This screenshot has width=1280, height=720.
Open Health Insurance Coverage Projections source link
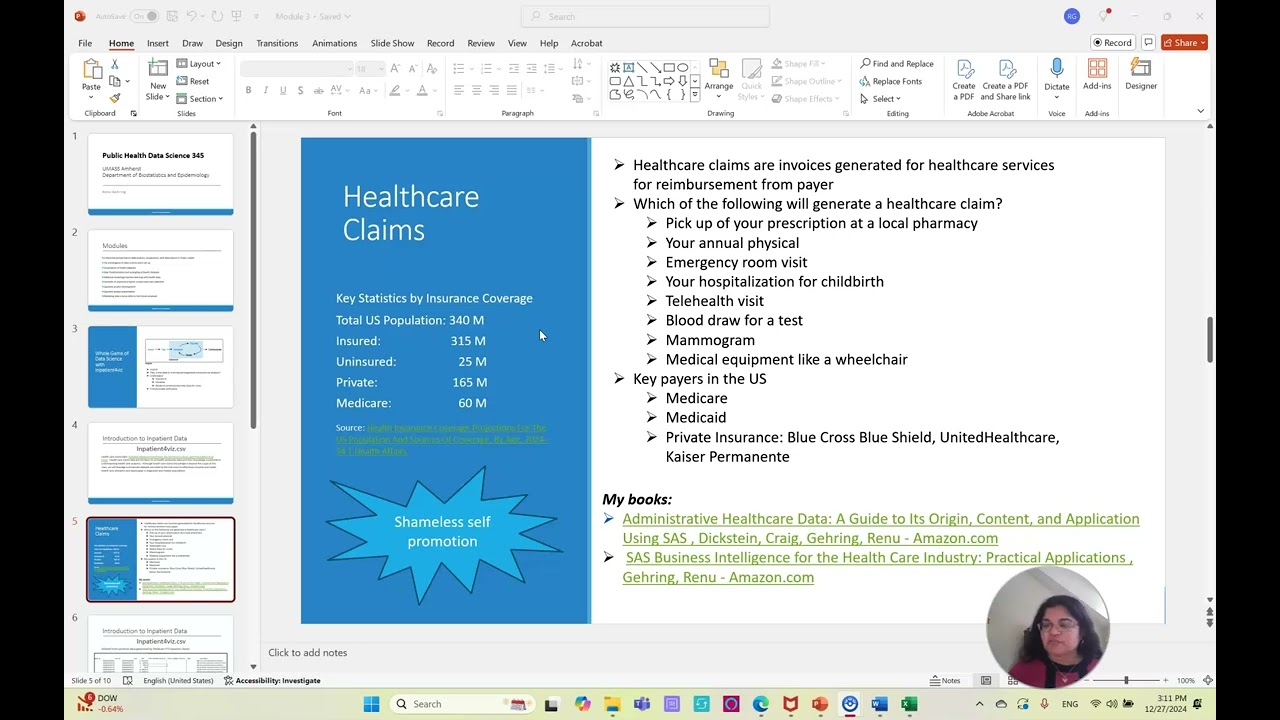tap(442, 439)
